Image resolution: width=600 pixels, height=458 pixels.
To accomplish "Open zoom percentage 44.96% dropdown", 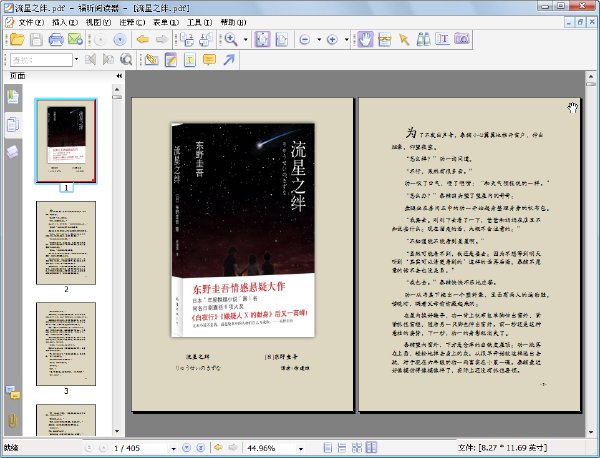I will pyautogui.click(x=301, y=448).
